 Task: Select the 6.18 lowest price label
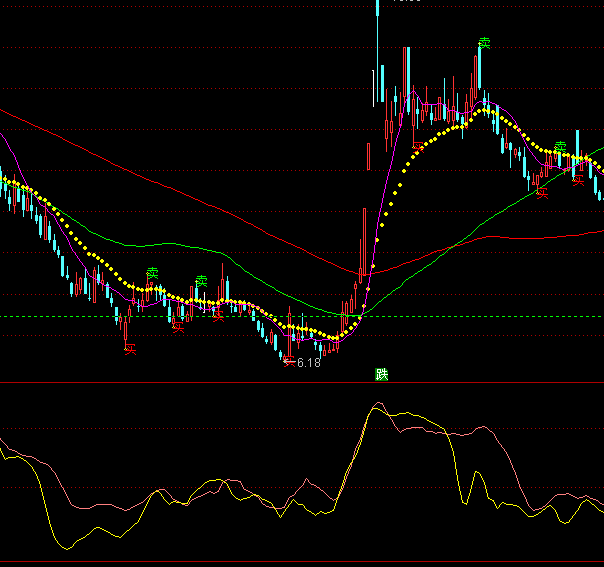[x=309, y=363]
